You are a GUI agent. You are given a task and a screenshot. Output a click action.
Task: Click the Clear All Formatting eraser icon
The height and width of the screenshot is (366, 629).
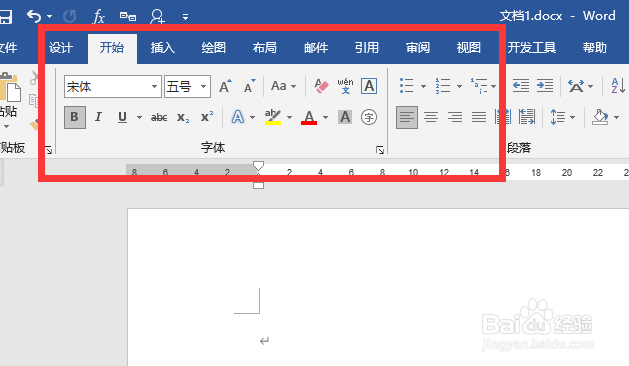(321, 86)
